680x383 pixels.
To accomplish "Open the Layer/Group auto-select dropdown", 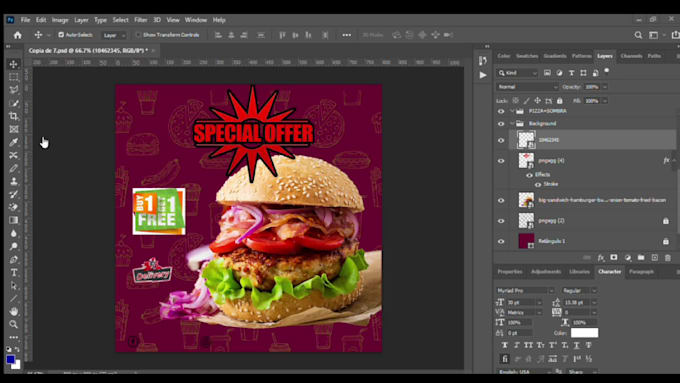I will coord(114,35).
